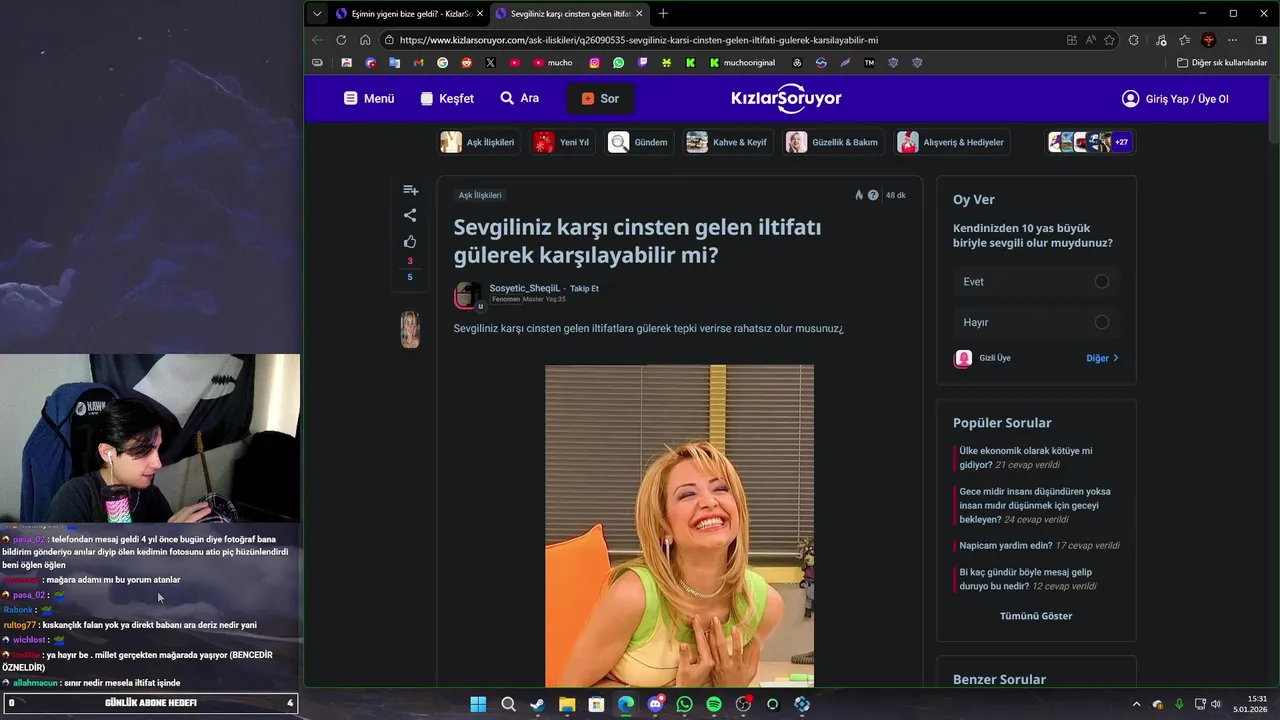The image size is (1280, 720).
Task: Go to KızlarSoruyor home logo
Action: pos(786,98)
